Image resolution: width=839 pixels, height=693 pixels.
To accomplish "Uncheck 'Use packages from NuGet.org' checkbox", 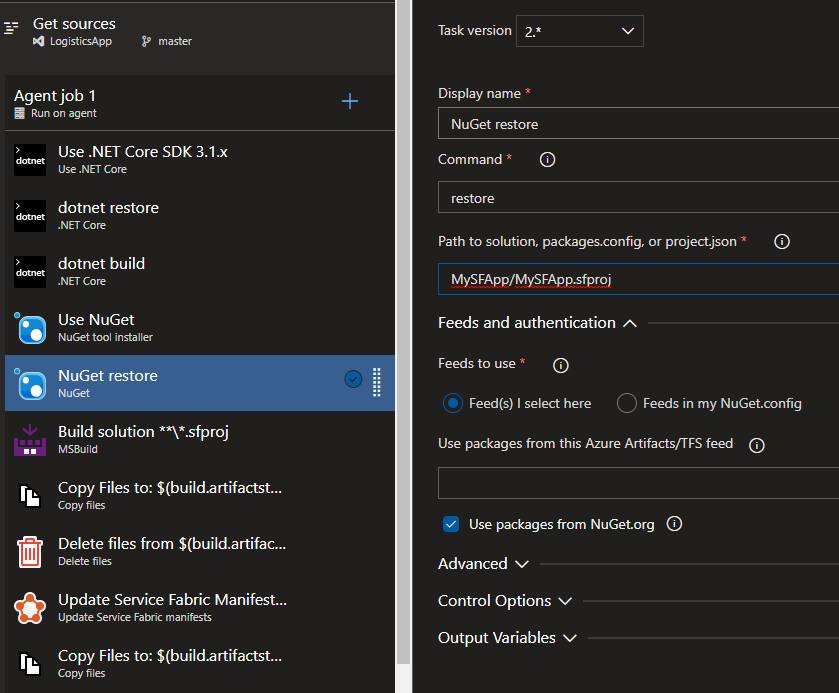I will pyautogui.click(x=451, y=524).
